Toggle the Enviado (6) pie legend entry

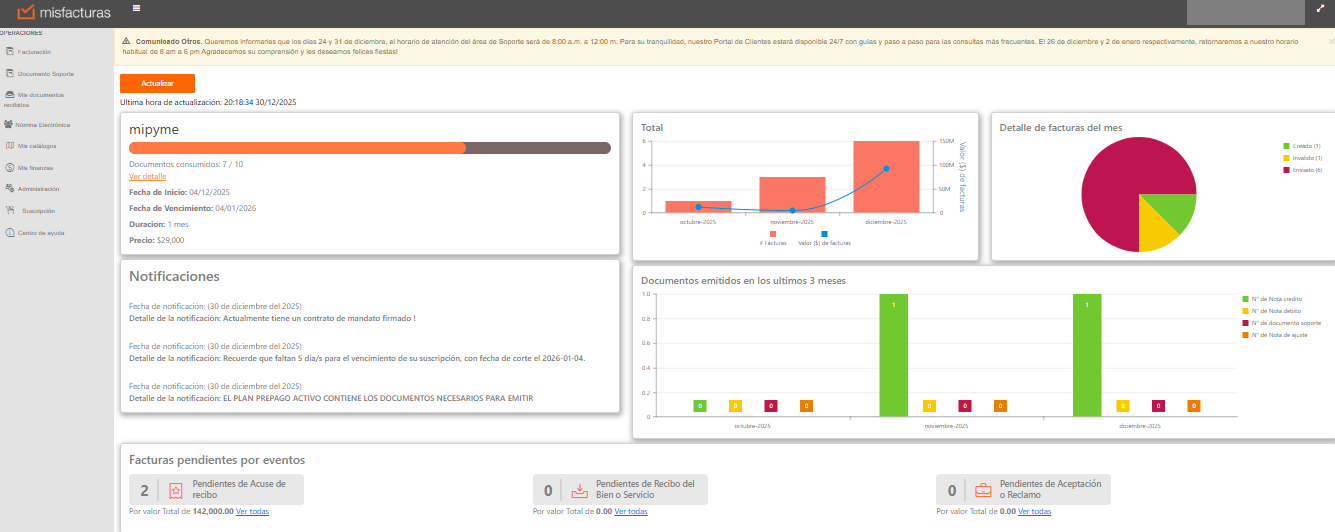(1302, 170)
